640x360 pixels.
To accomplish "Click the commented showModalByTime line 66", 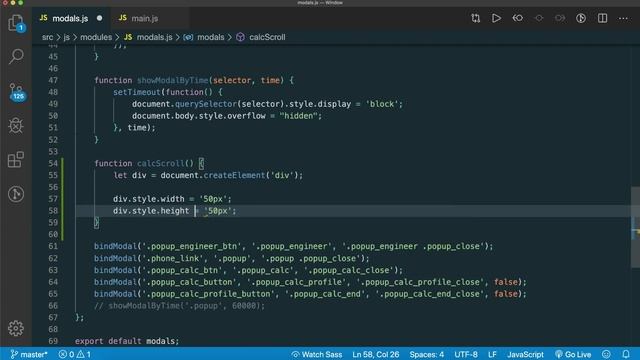I will pos(179,306).
